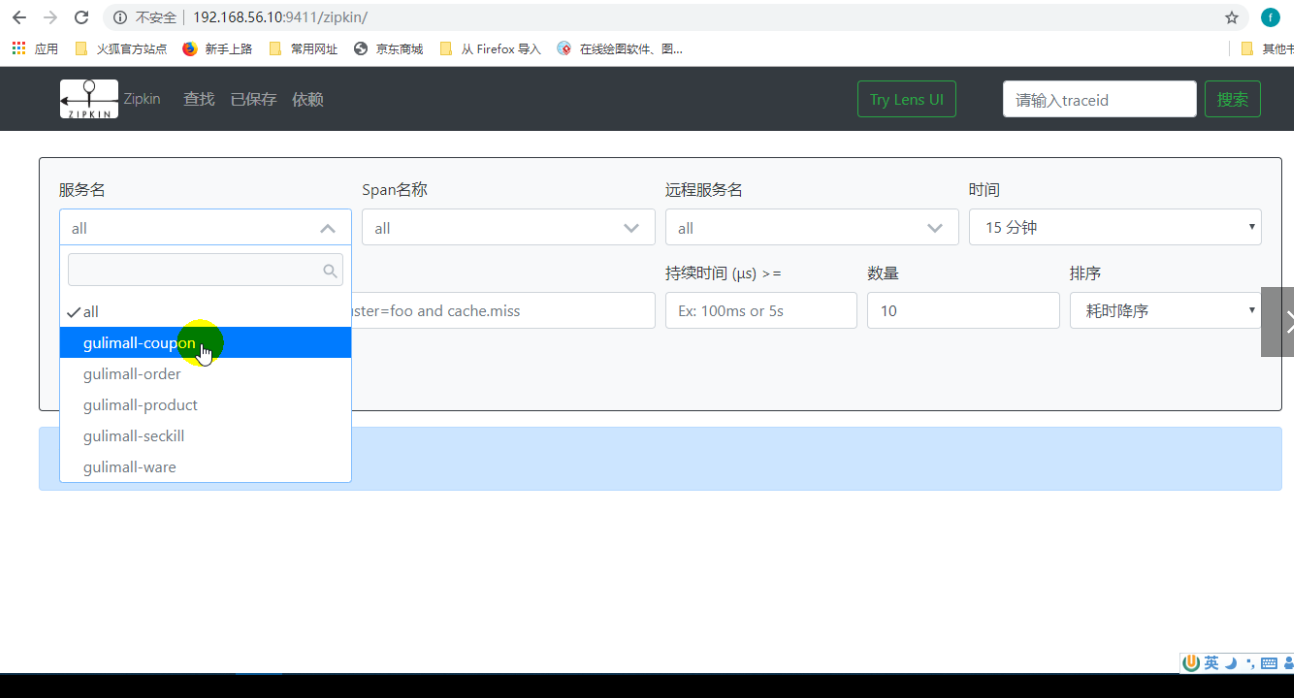Open the 其他书签 bookmarks folder
1294x698 pixels.
pyautogui.click(x=1266, y=48)
